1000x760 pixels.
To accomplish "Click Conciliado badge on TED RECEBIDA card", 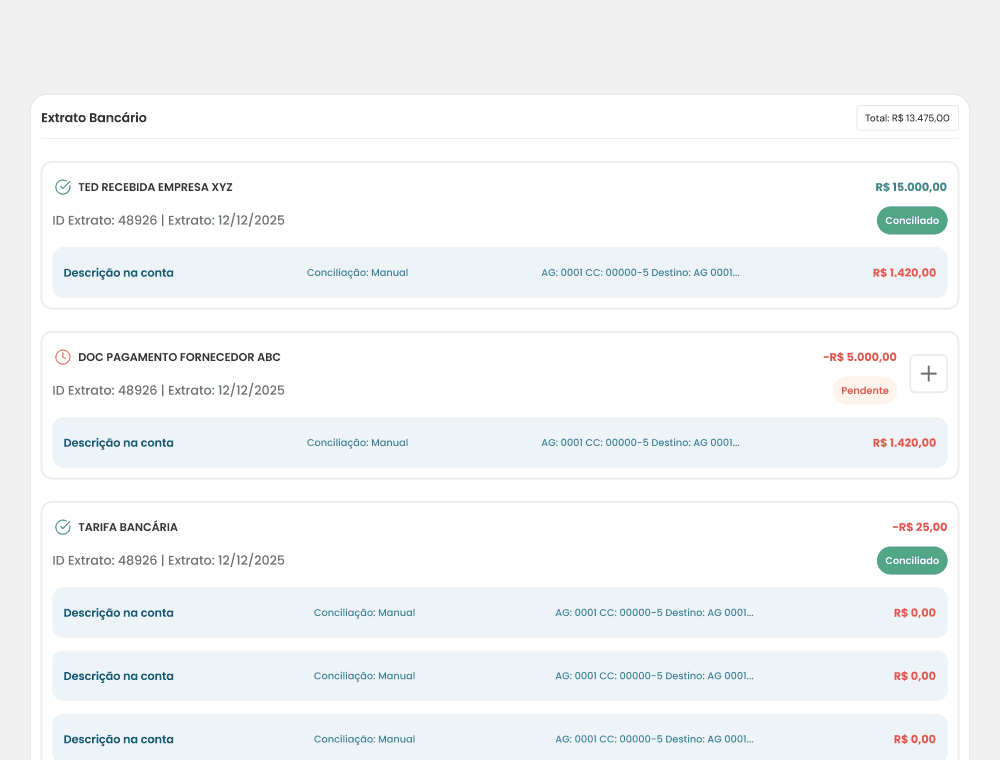I will click(x=912, y=221).
